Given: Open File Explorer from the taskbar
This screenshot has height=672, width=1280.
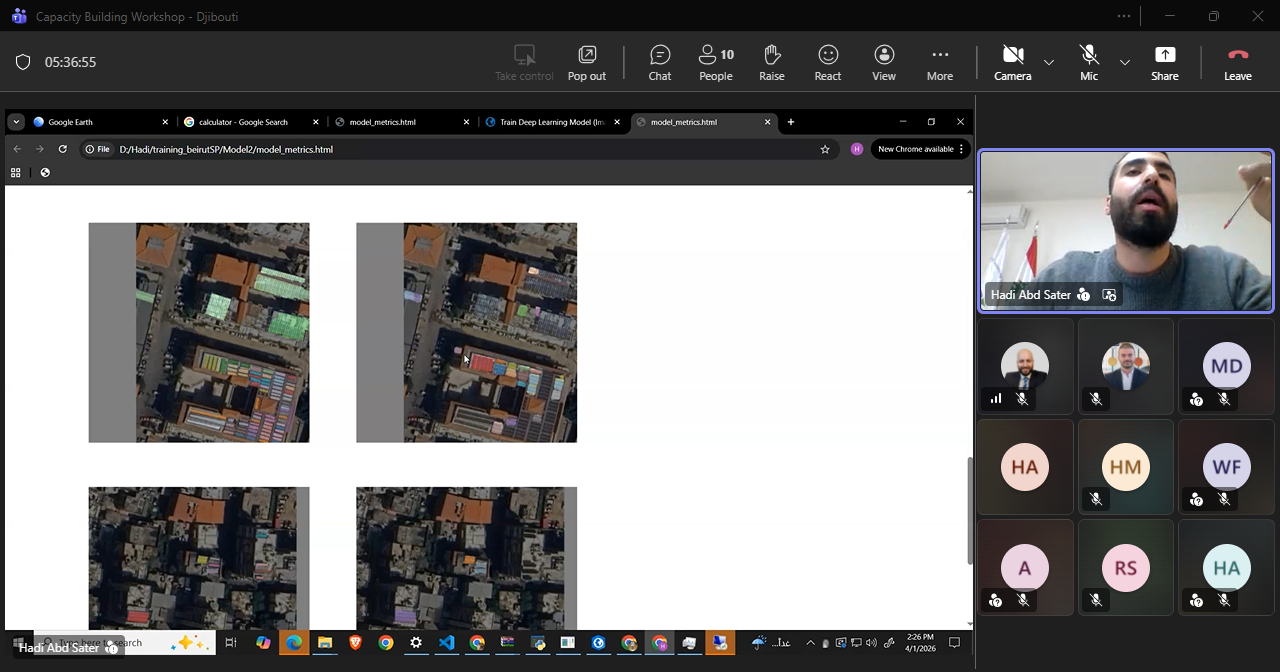Looking at the screenshot, I should click(x=325, y=643).
